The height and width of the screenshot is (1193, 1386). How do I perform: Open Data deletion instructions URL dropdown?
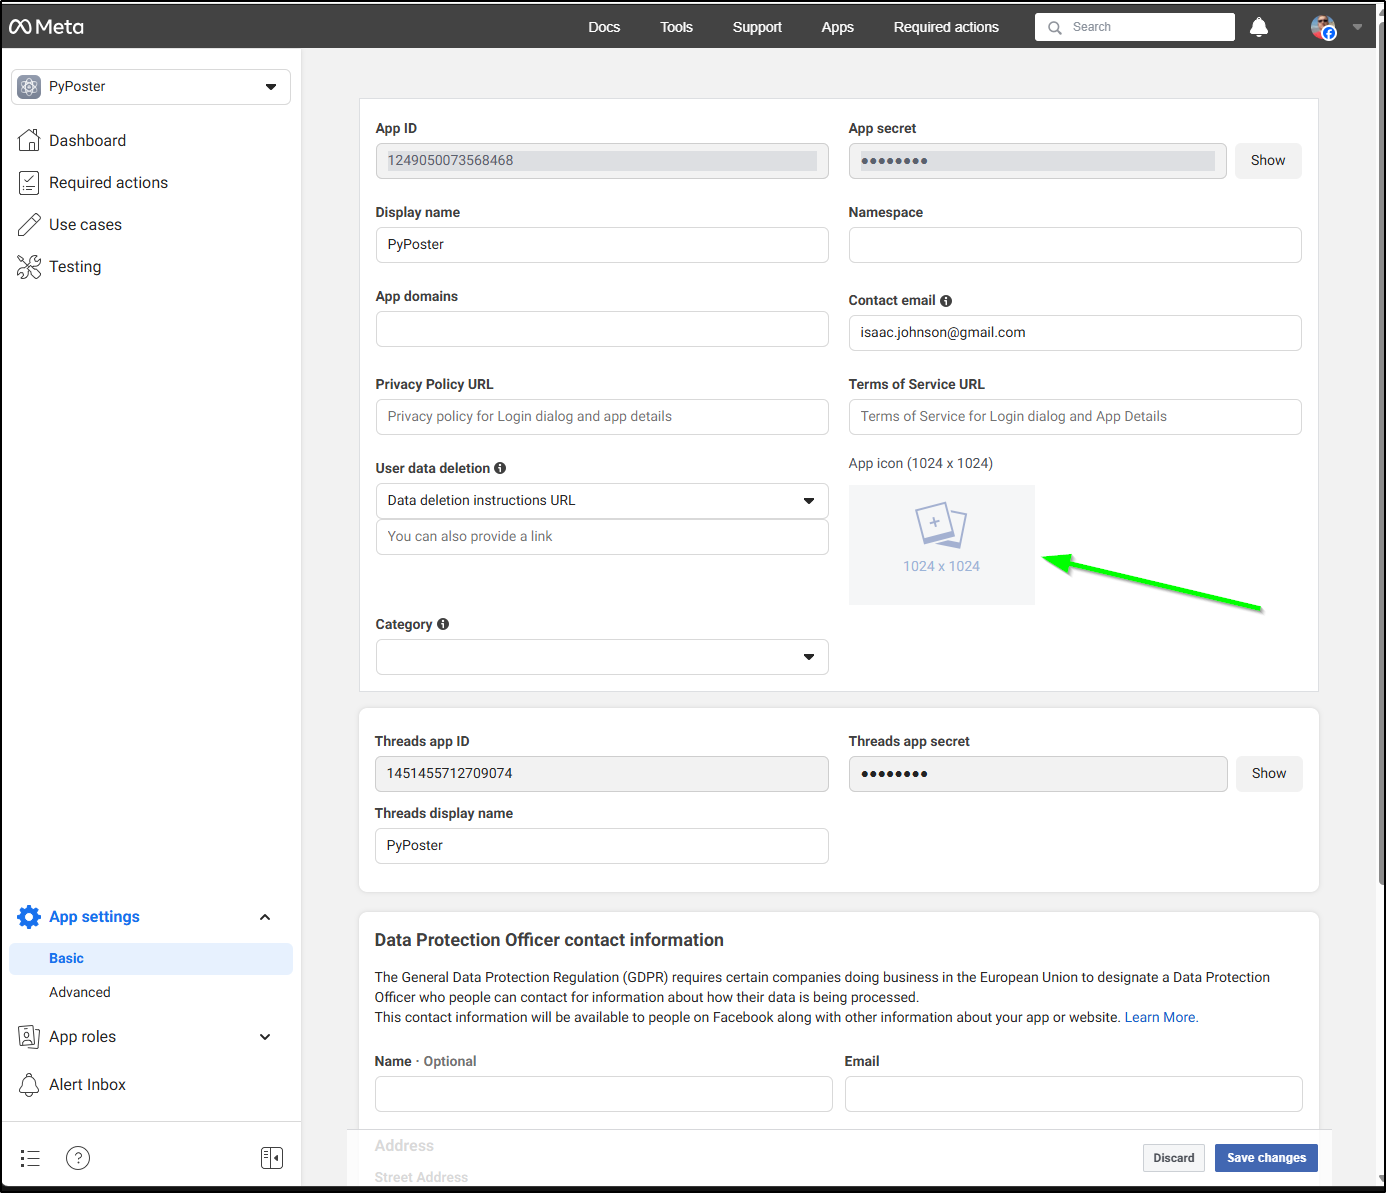[602, 501]
